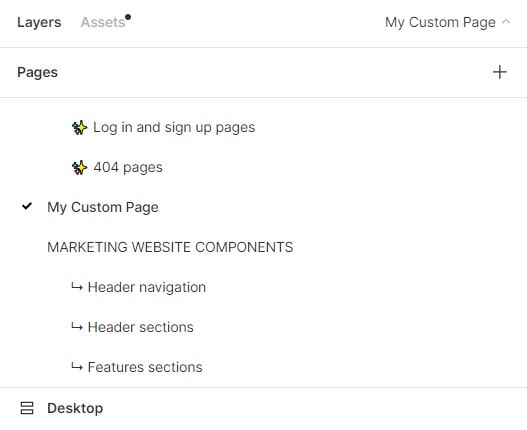Click the arrow icon before Features sections
The image size is (527, 430).
tap(77, 366)
